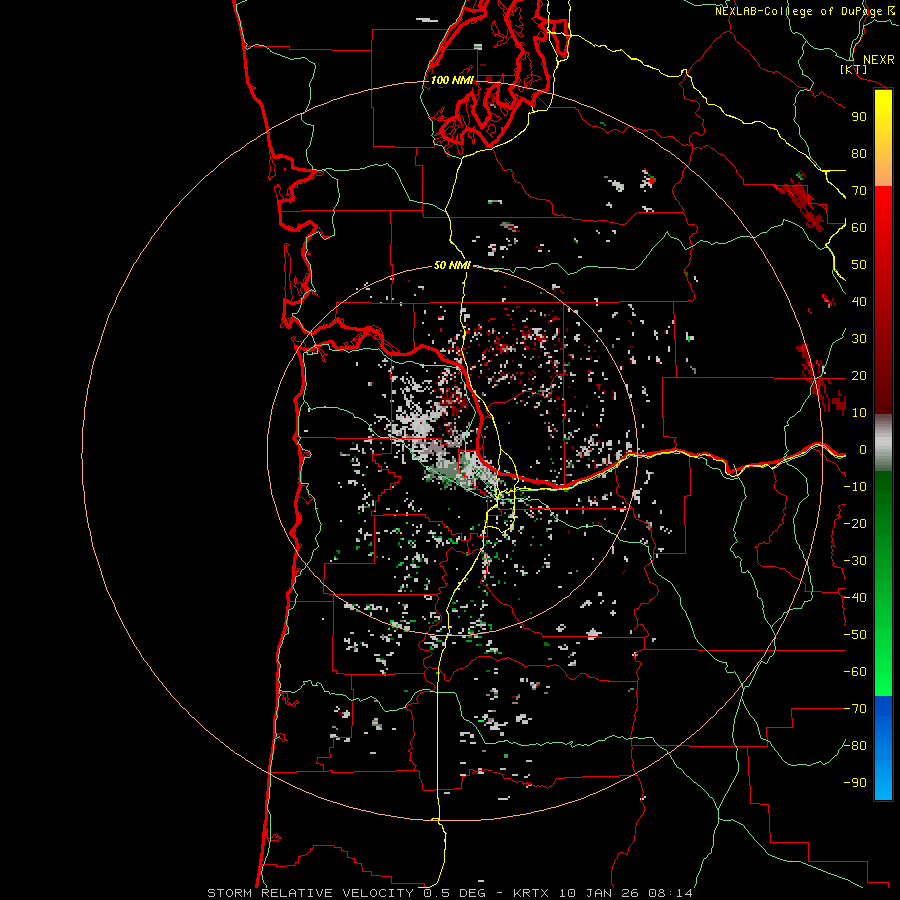
Task: Click the 20 value on velocity scale
Action: click(859, 376)
